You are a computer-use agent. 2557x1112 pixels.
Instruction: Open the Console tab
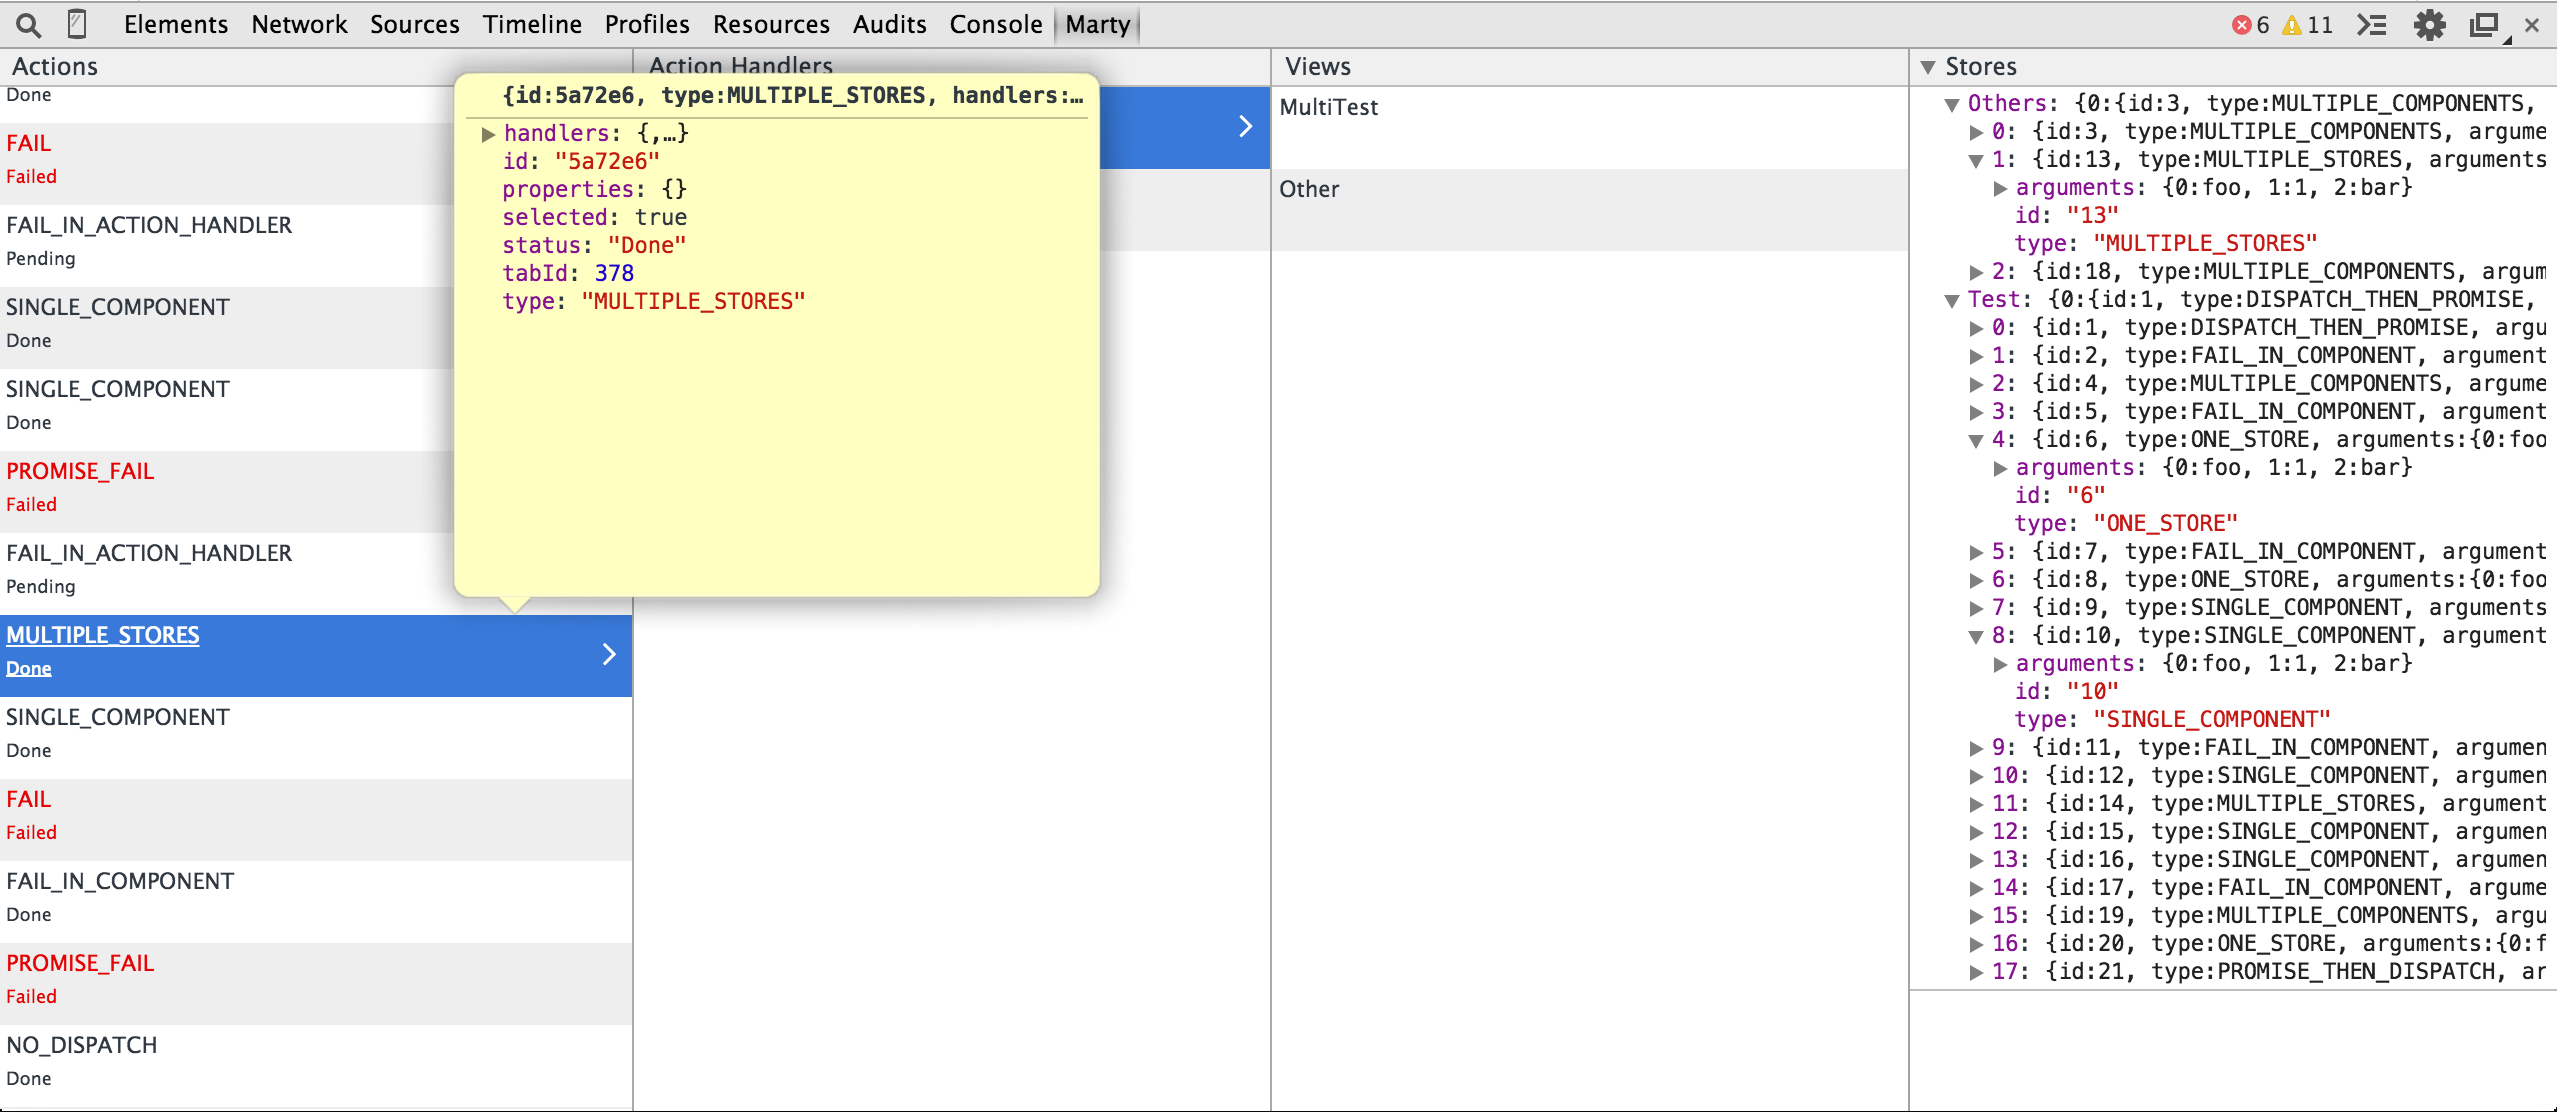click(995, 24)
